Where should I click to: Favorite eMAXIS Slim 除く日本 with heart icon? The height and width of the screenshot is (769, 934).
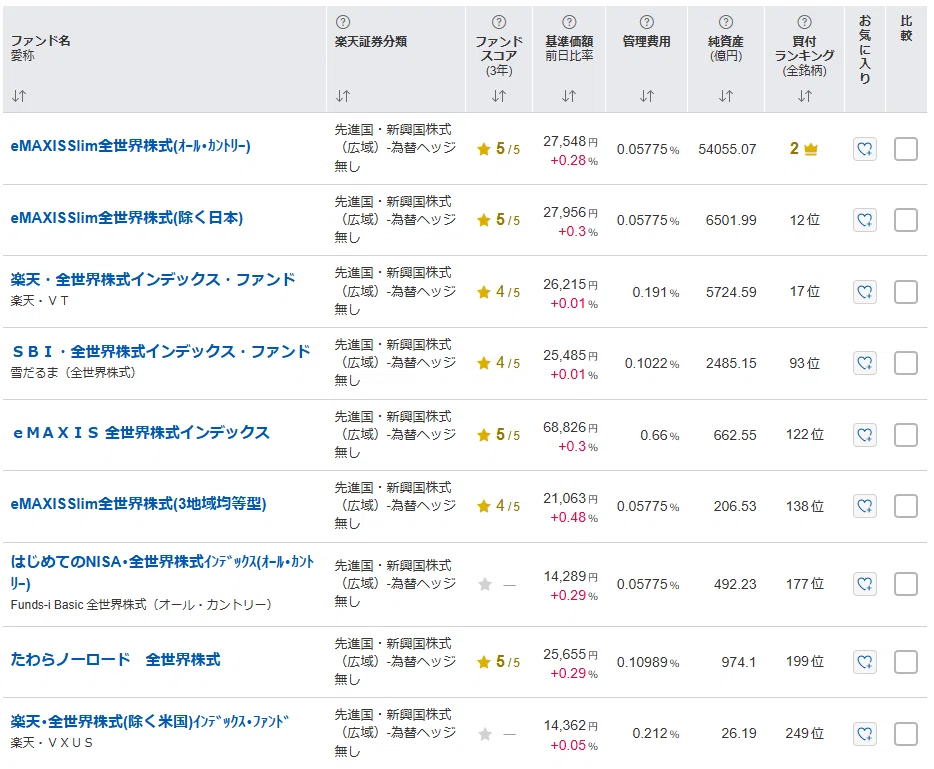click(x=865, y=220)
